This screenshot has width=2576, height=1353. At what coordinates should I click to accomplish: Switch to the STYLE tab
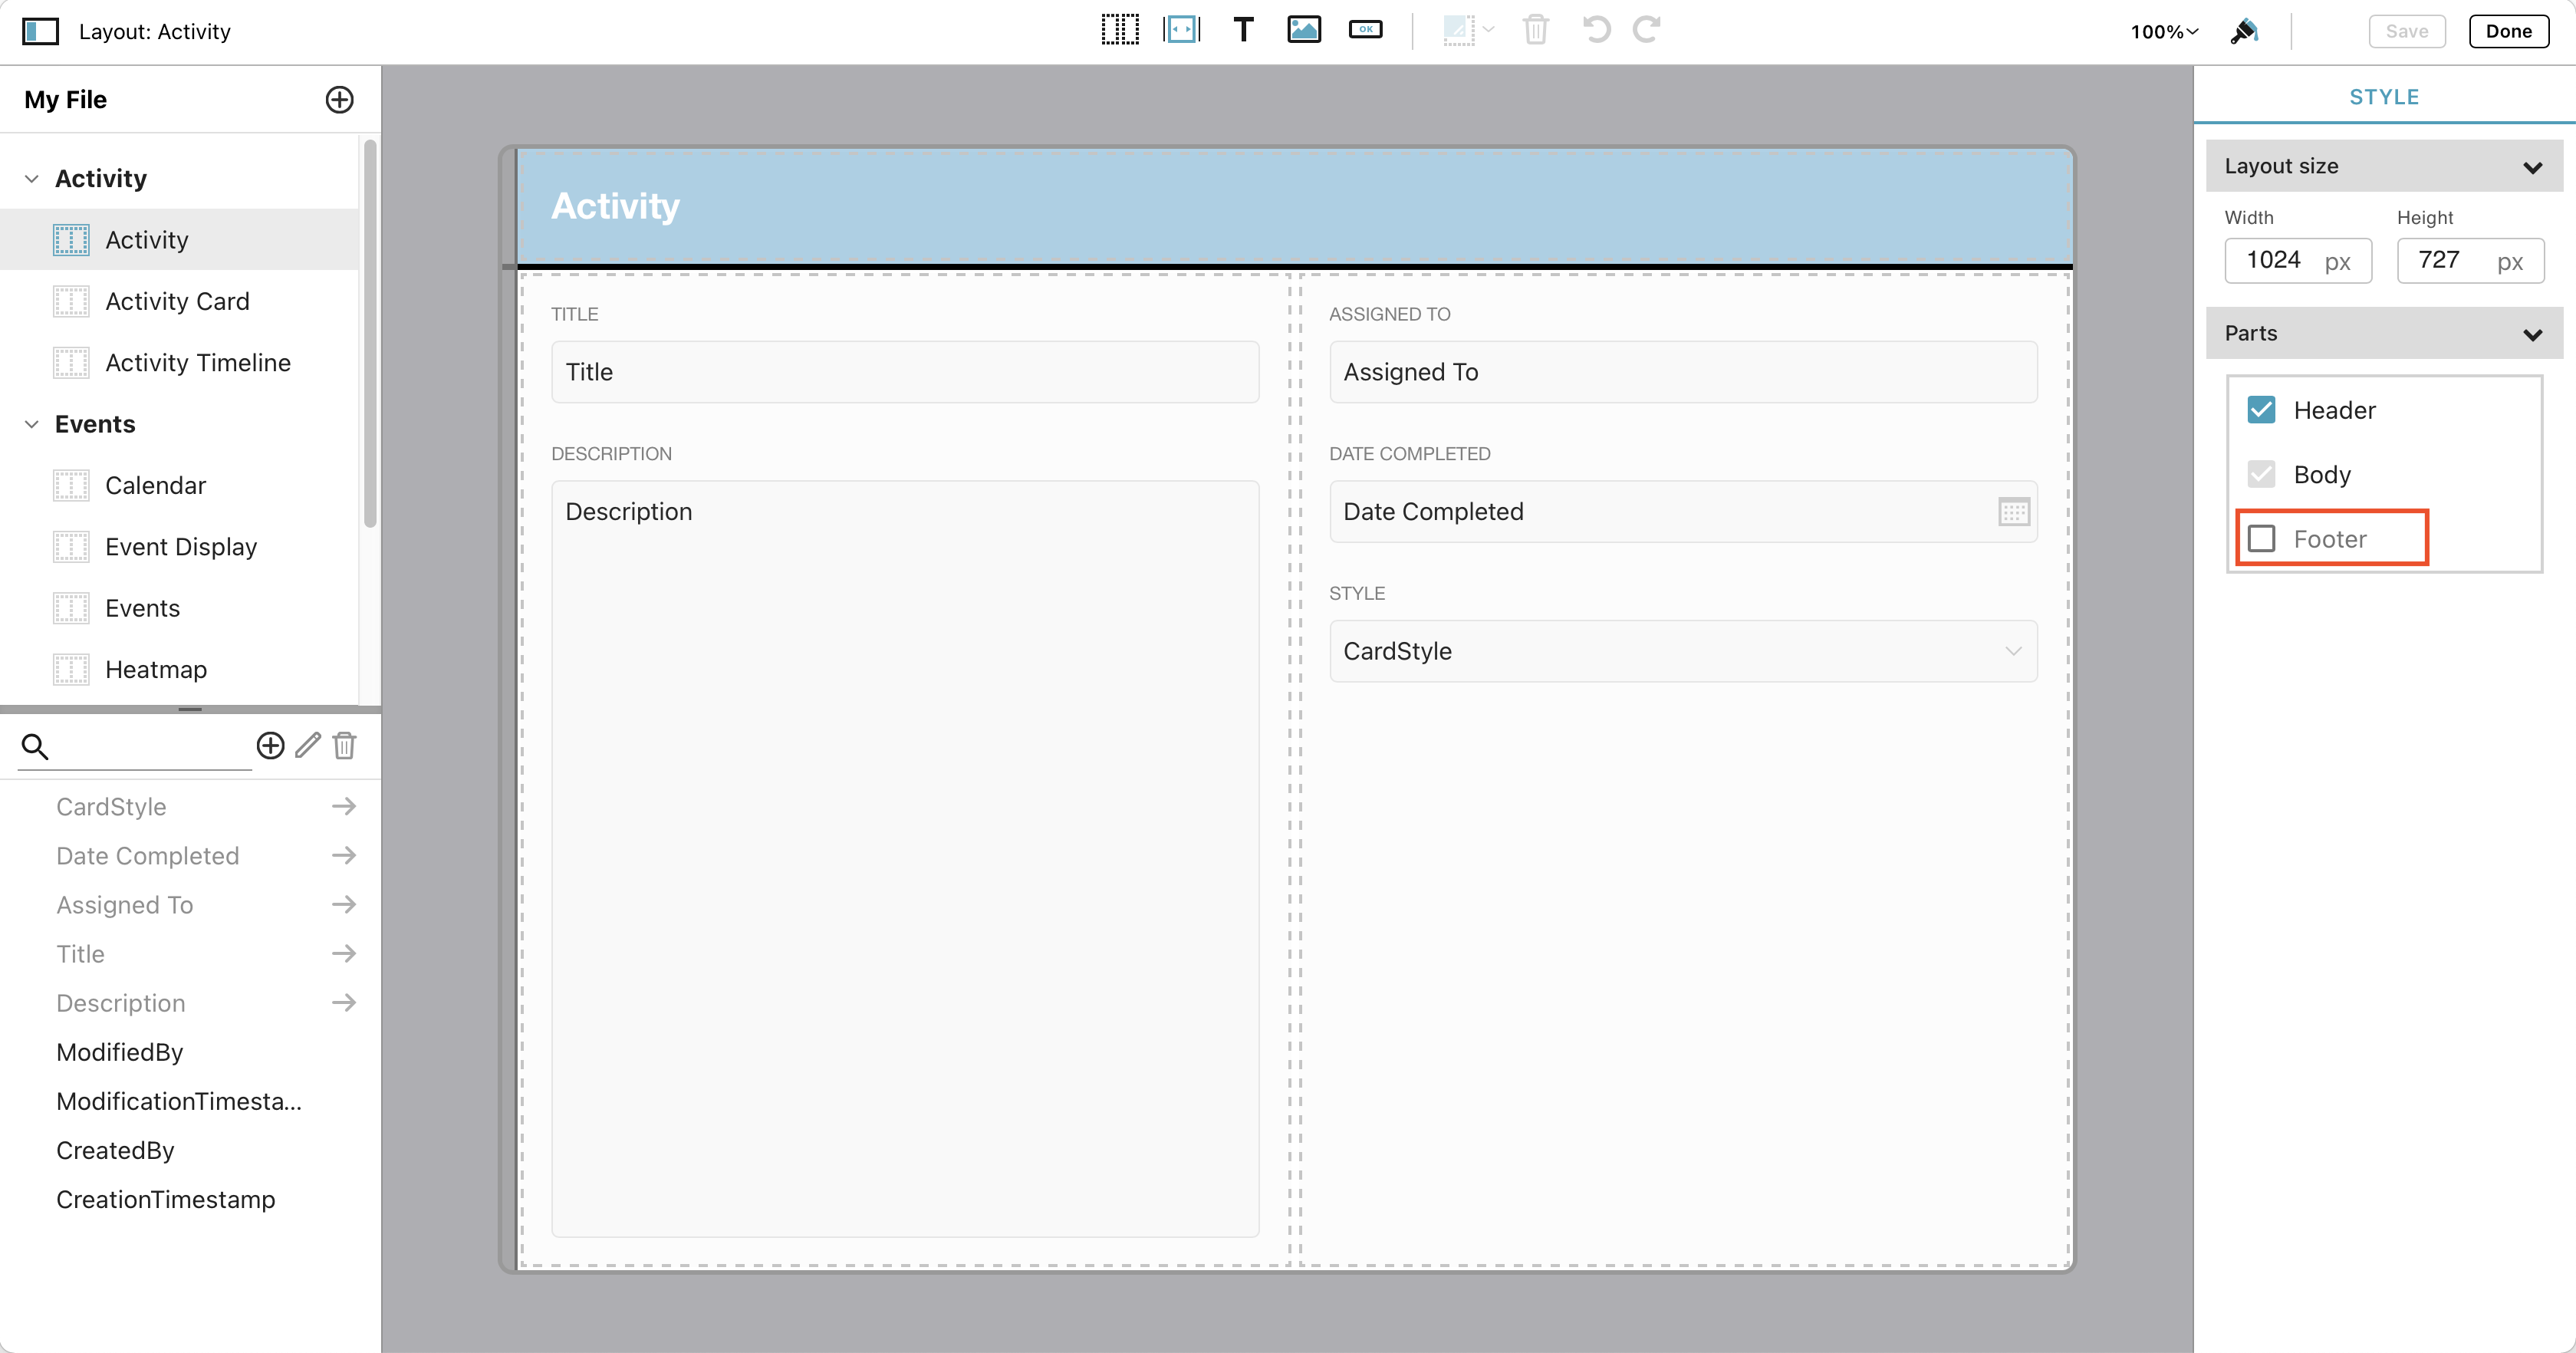pyautogui.click(x=2384, y=97)
